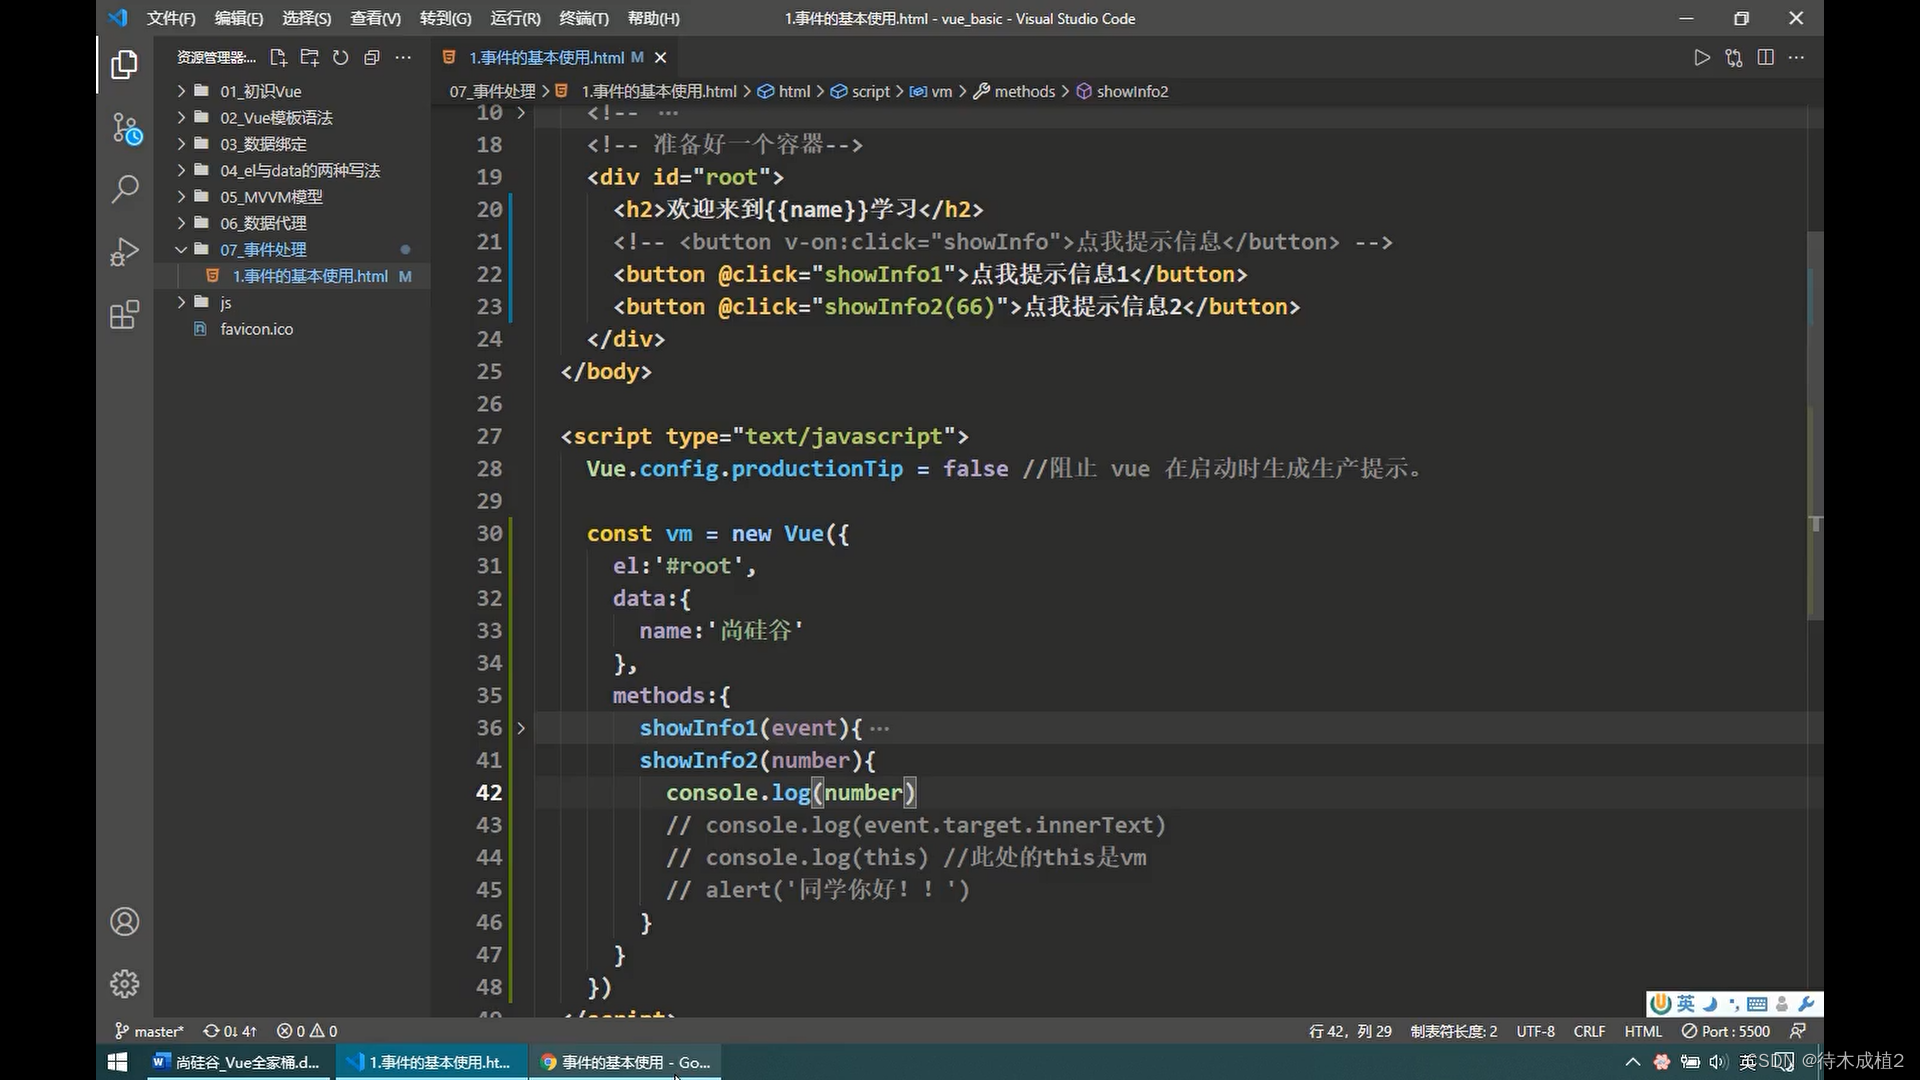Click the editor vertical scrollbar

coord(1815,425)
